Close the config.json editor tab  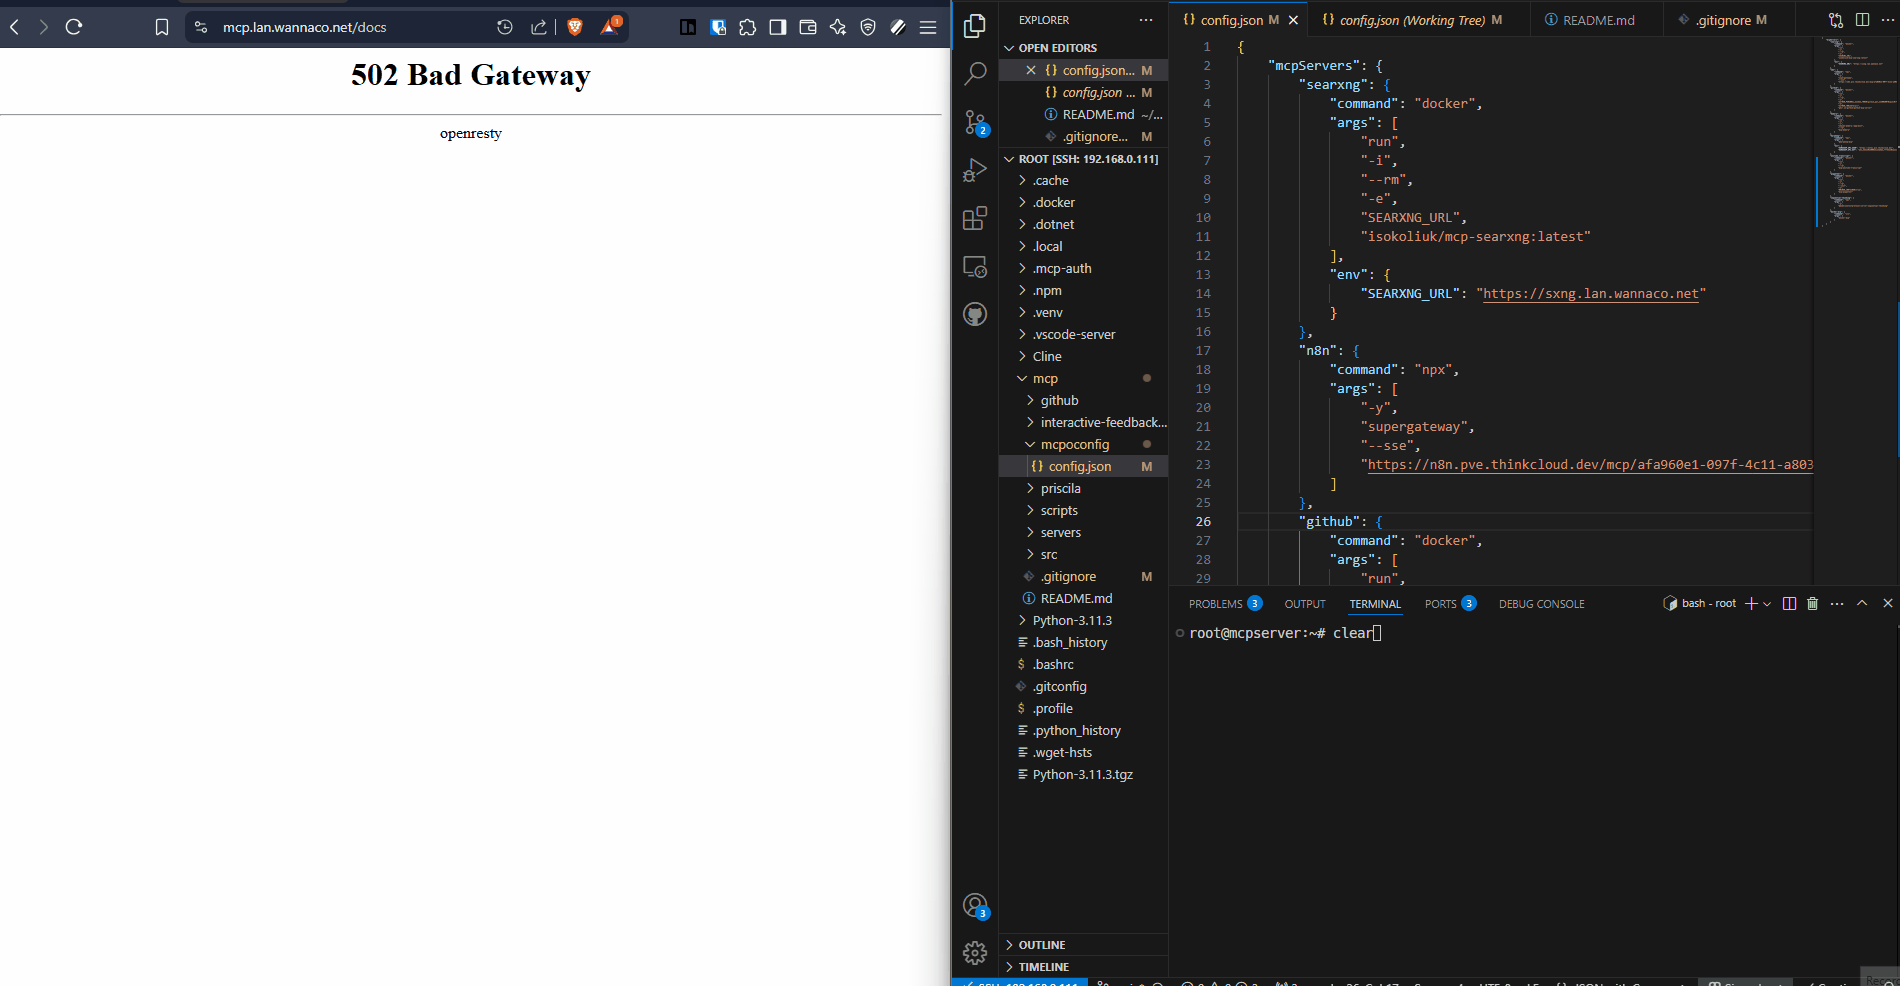click(x=1293, y=20)
